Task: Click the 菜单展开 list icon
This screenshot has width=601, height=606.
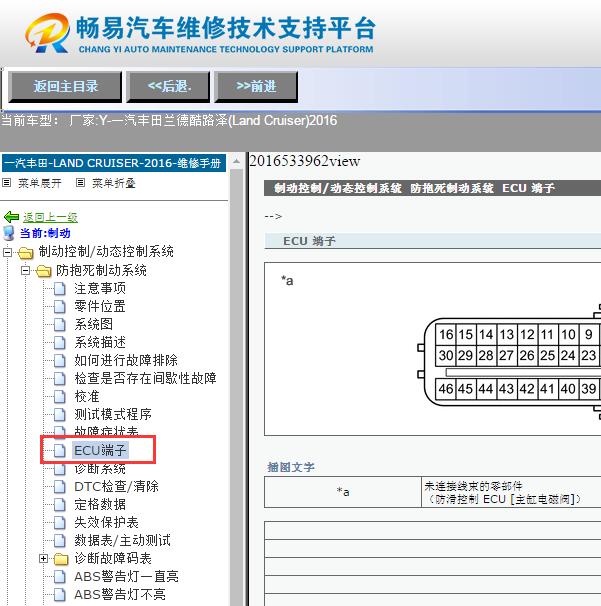Action: click(7, 182)
